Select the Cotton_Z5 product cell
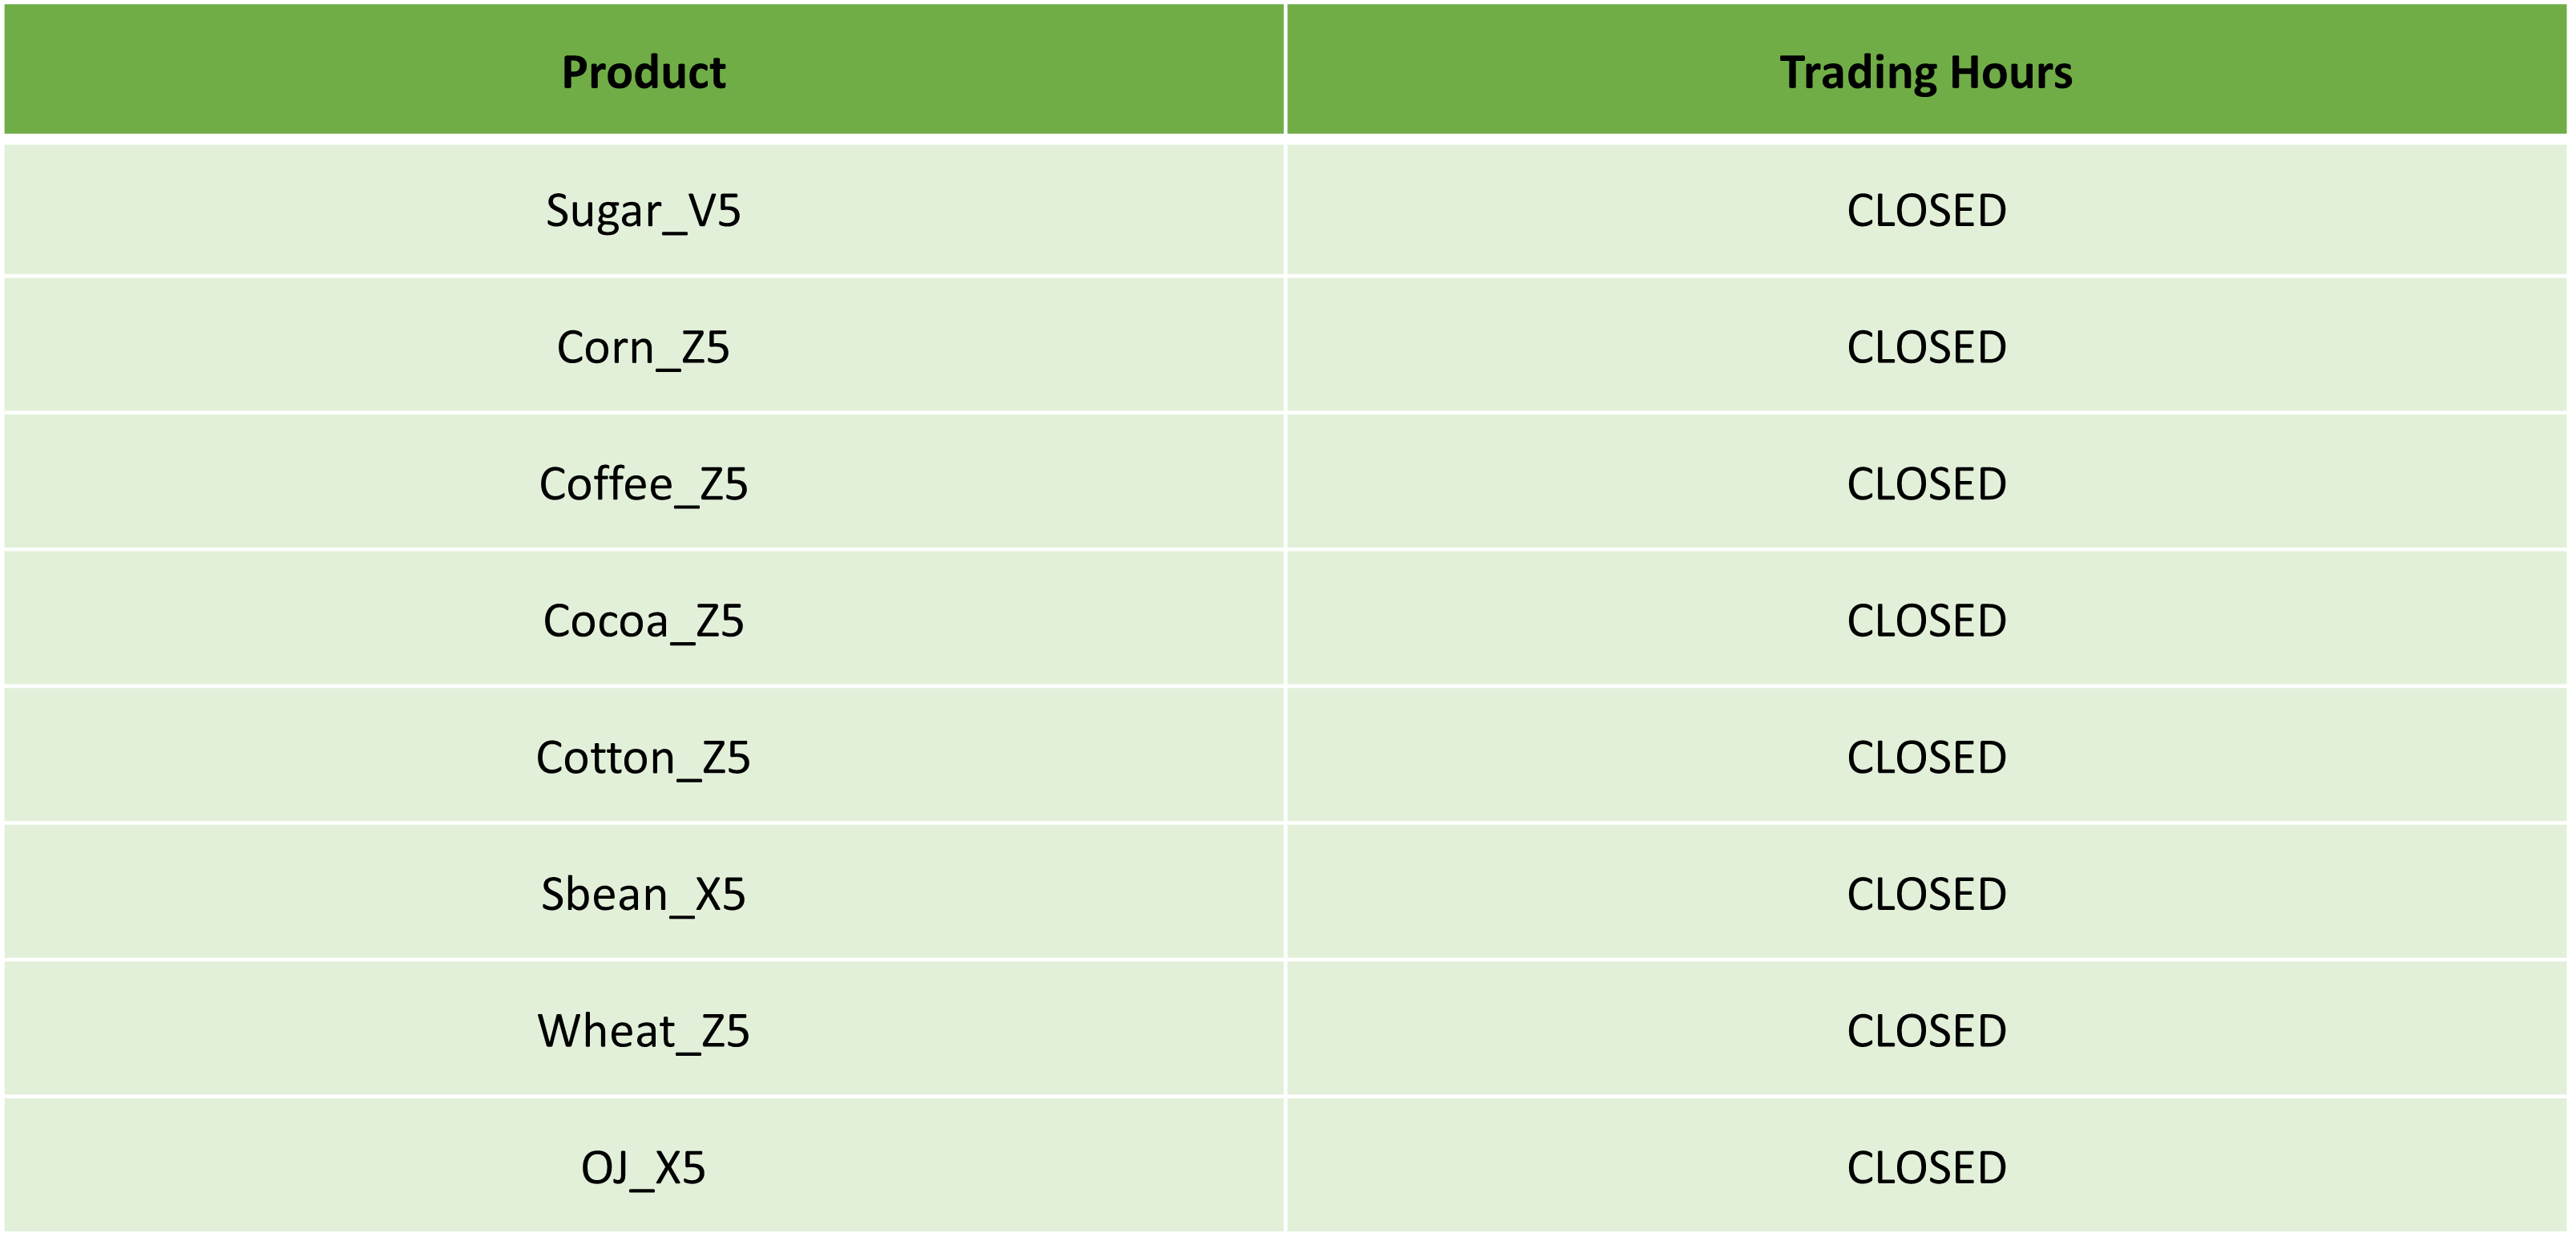Viewport: 2576px width, 1237px height. coord(643,757)
